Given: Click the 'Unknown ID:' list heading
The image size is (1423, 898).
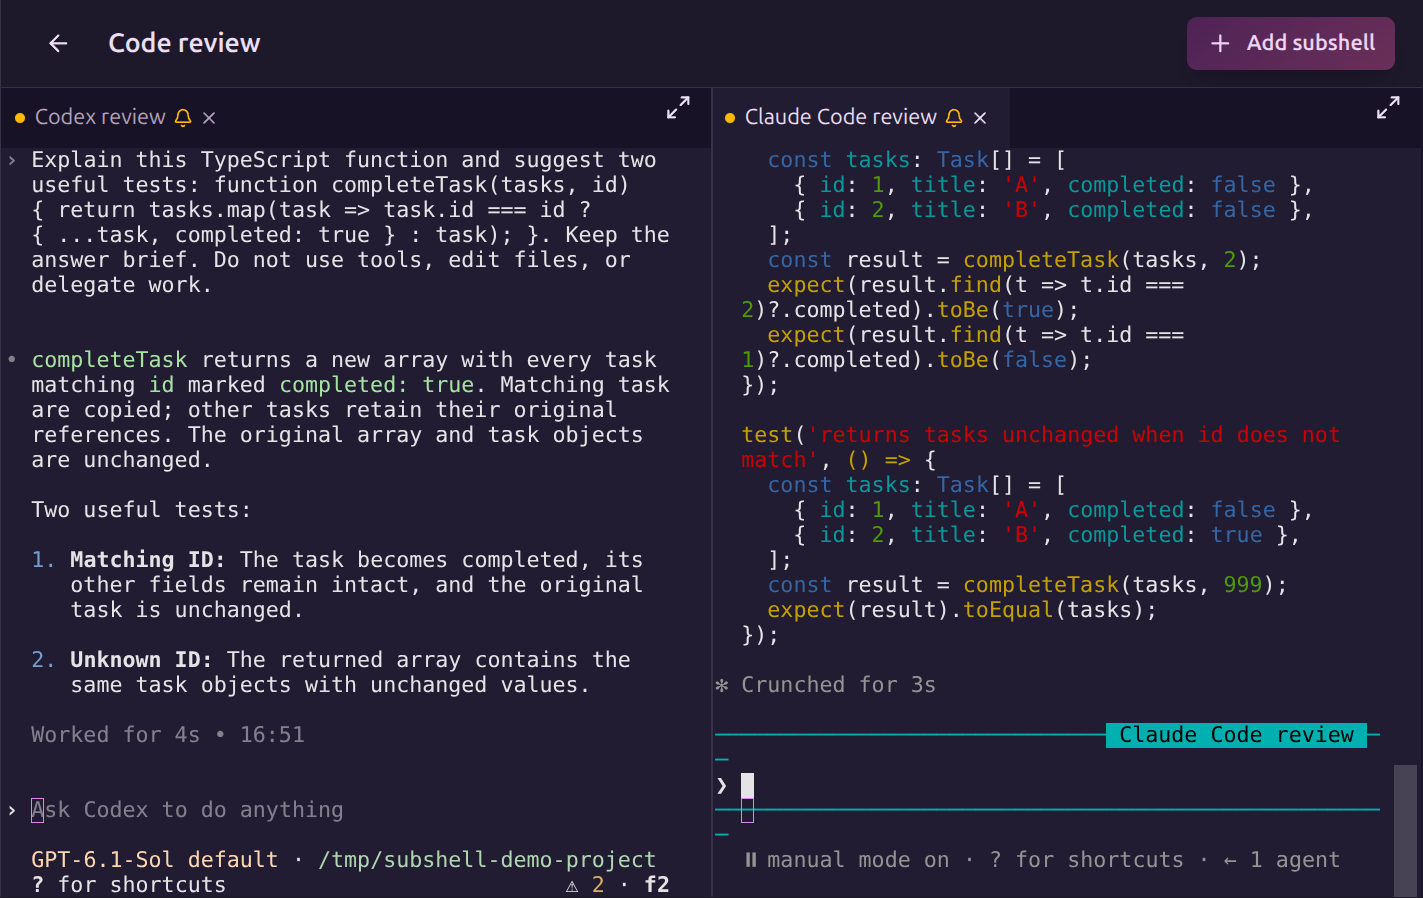Looking at the screenshot, I should point(141,660).
